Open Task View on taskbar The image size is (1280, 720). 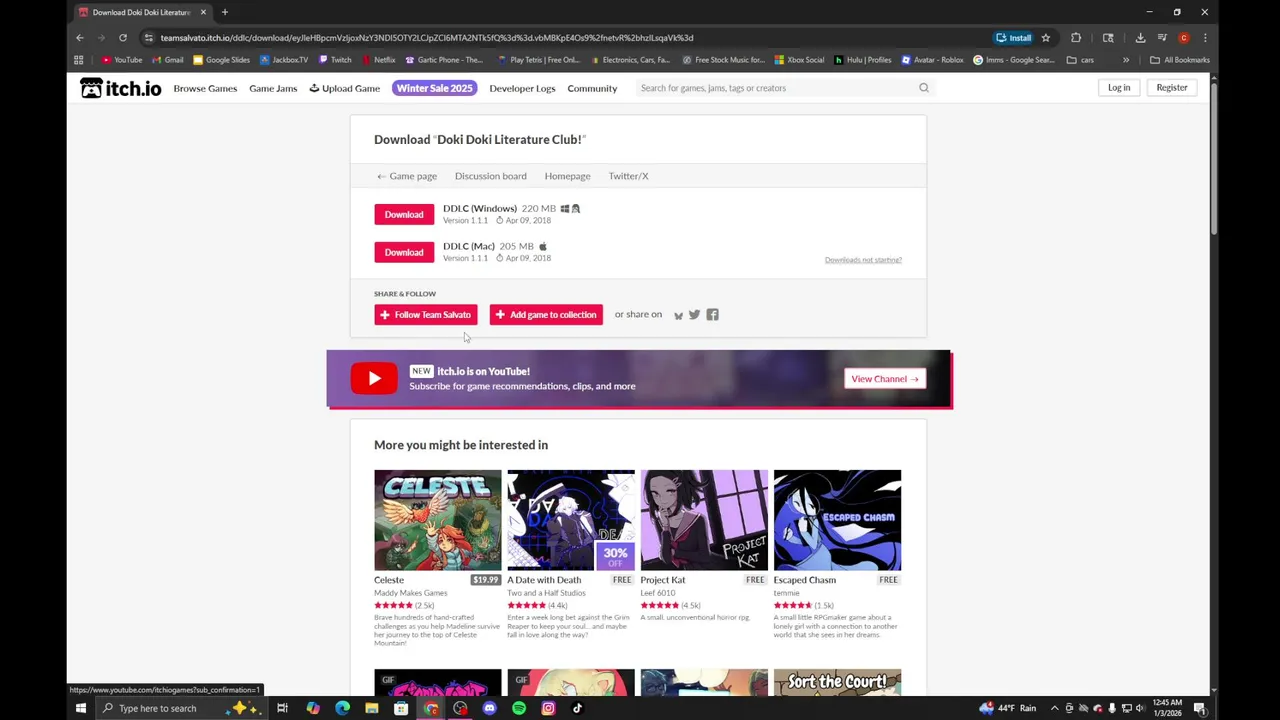point(283,708)
